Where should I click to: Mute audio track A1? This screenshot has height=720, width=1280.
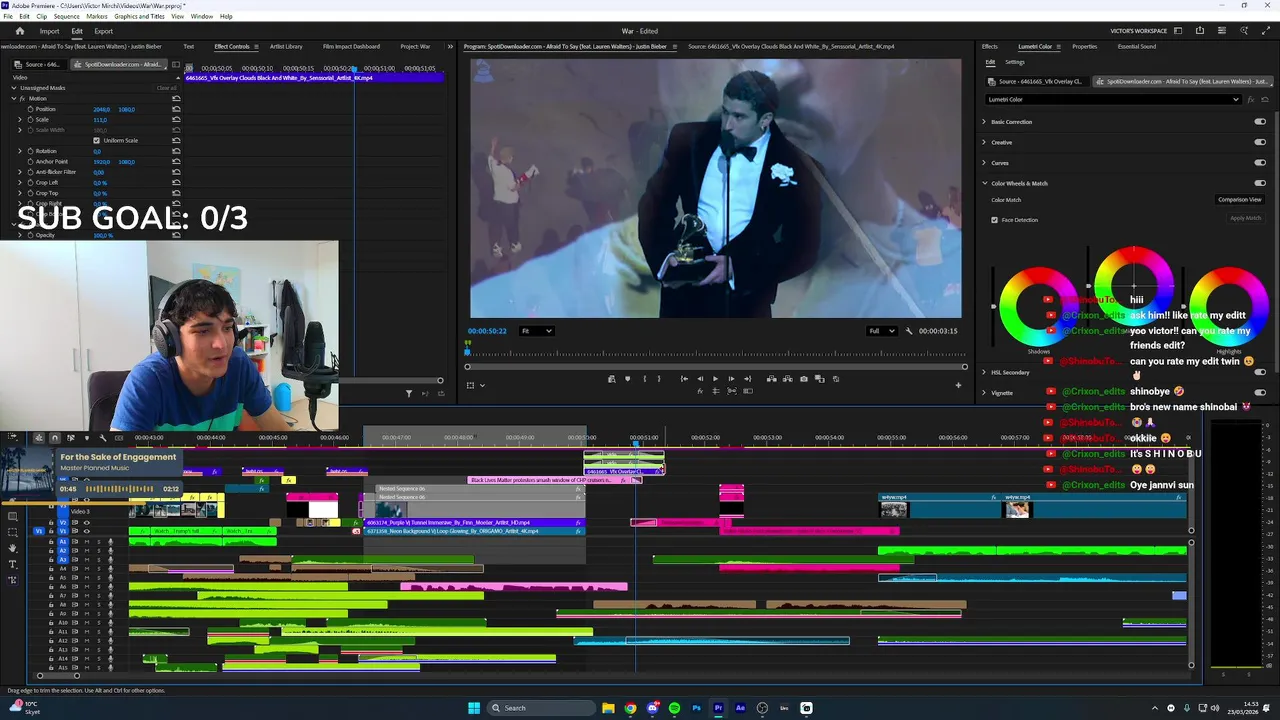pyautogui.click(x=86, y=541)
